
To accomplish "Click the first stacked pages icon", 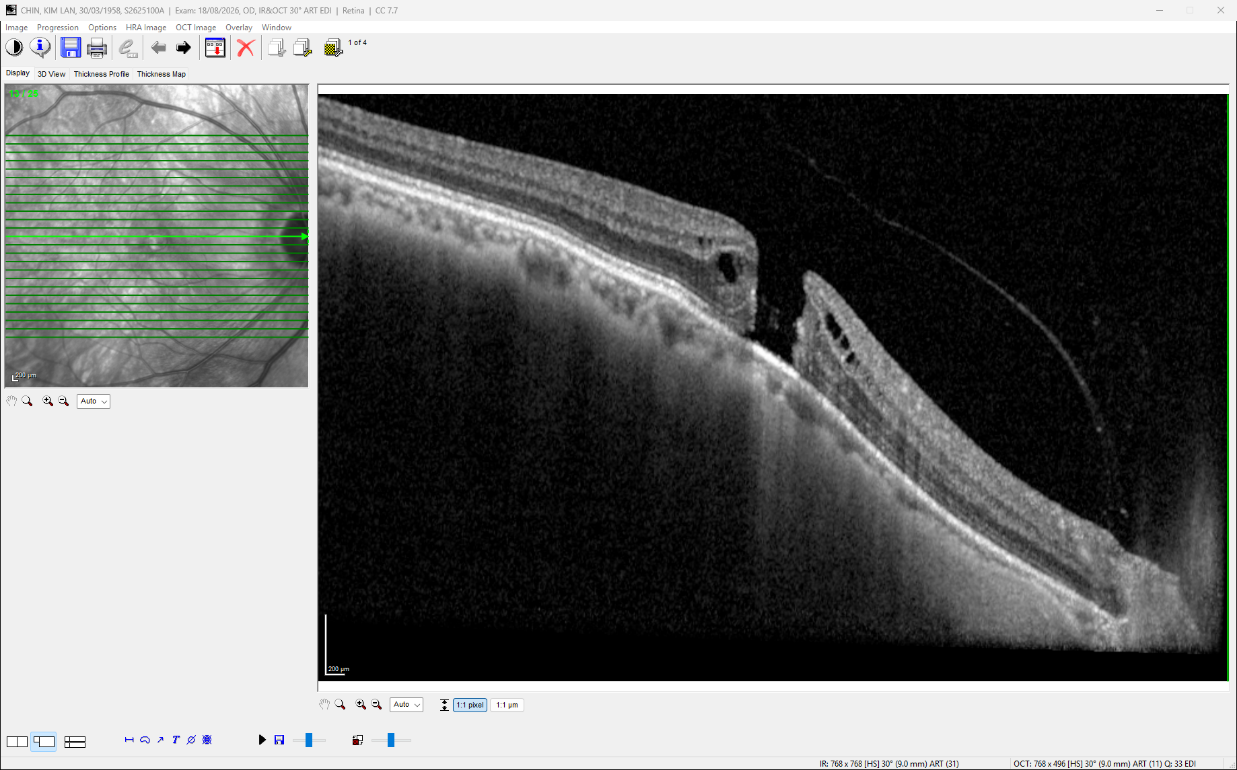I will [x=277, y=47].
